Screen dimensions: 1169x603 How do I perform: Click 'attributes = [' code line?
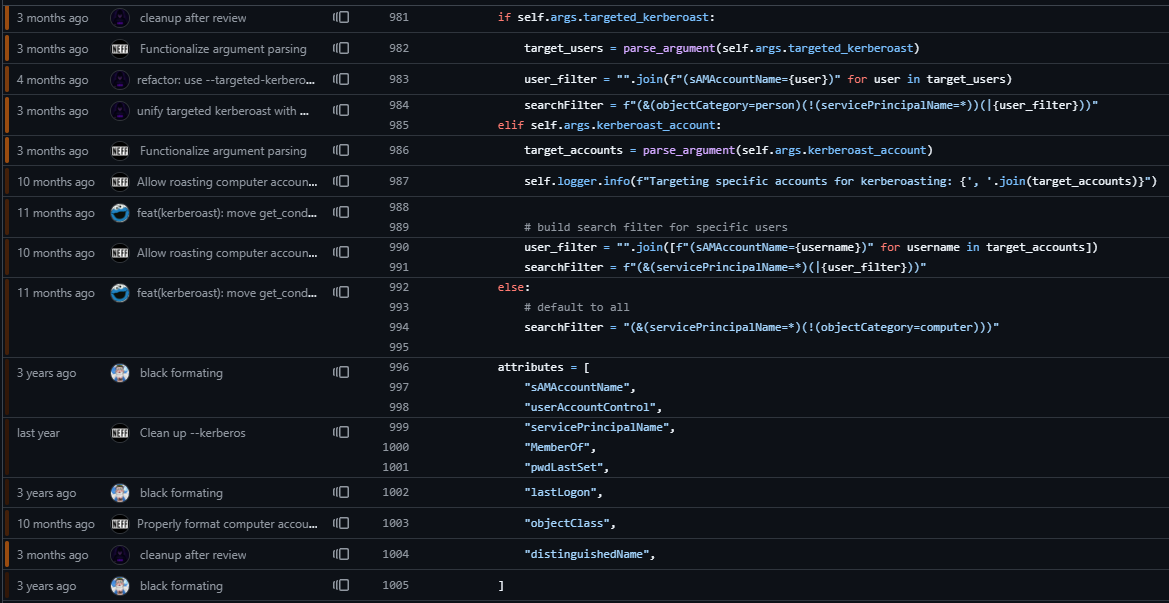pyautogui.click(x=543, y=367)
